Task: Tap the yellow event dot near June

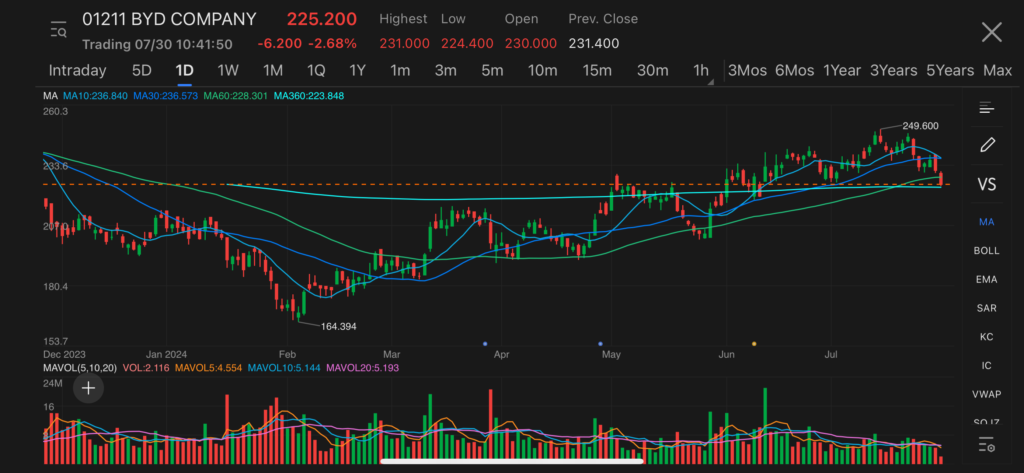Action: pyautogui.click(x=753, y=343)
